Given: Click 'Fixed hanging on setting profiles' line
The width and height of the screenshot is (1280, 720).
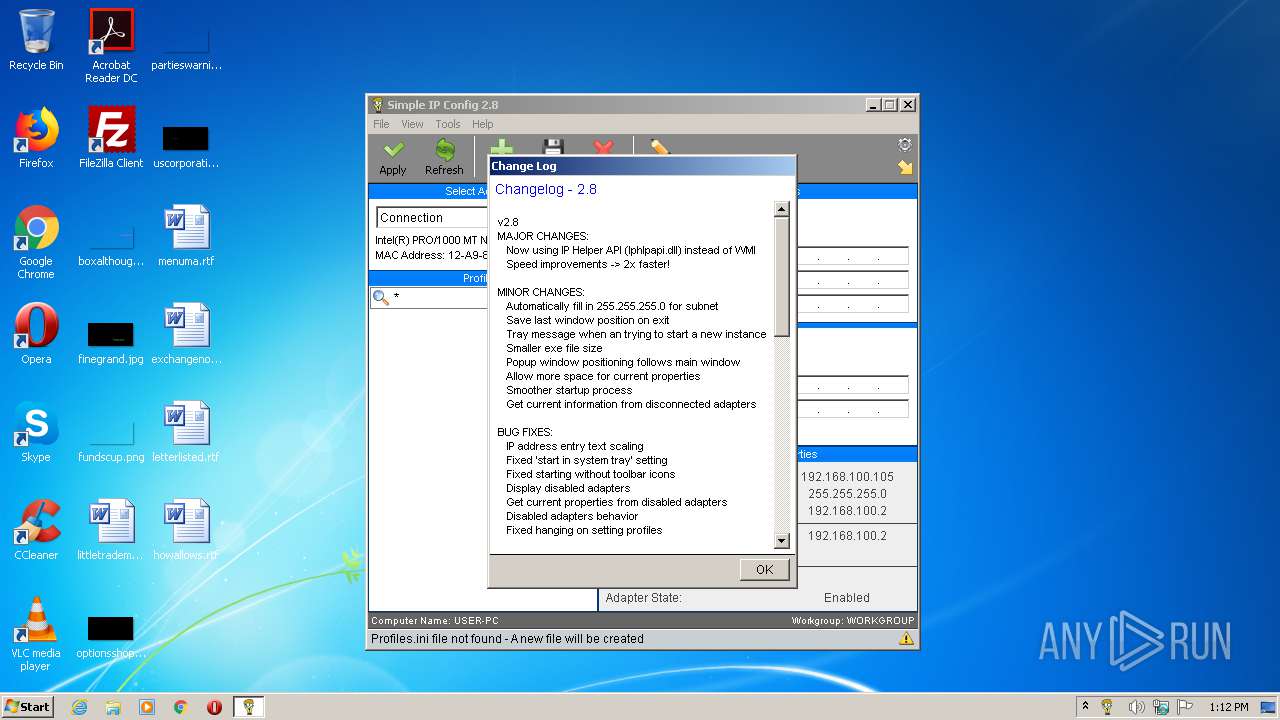Looking at the screenshot, I should point(584,530).
